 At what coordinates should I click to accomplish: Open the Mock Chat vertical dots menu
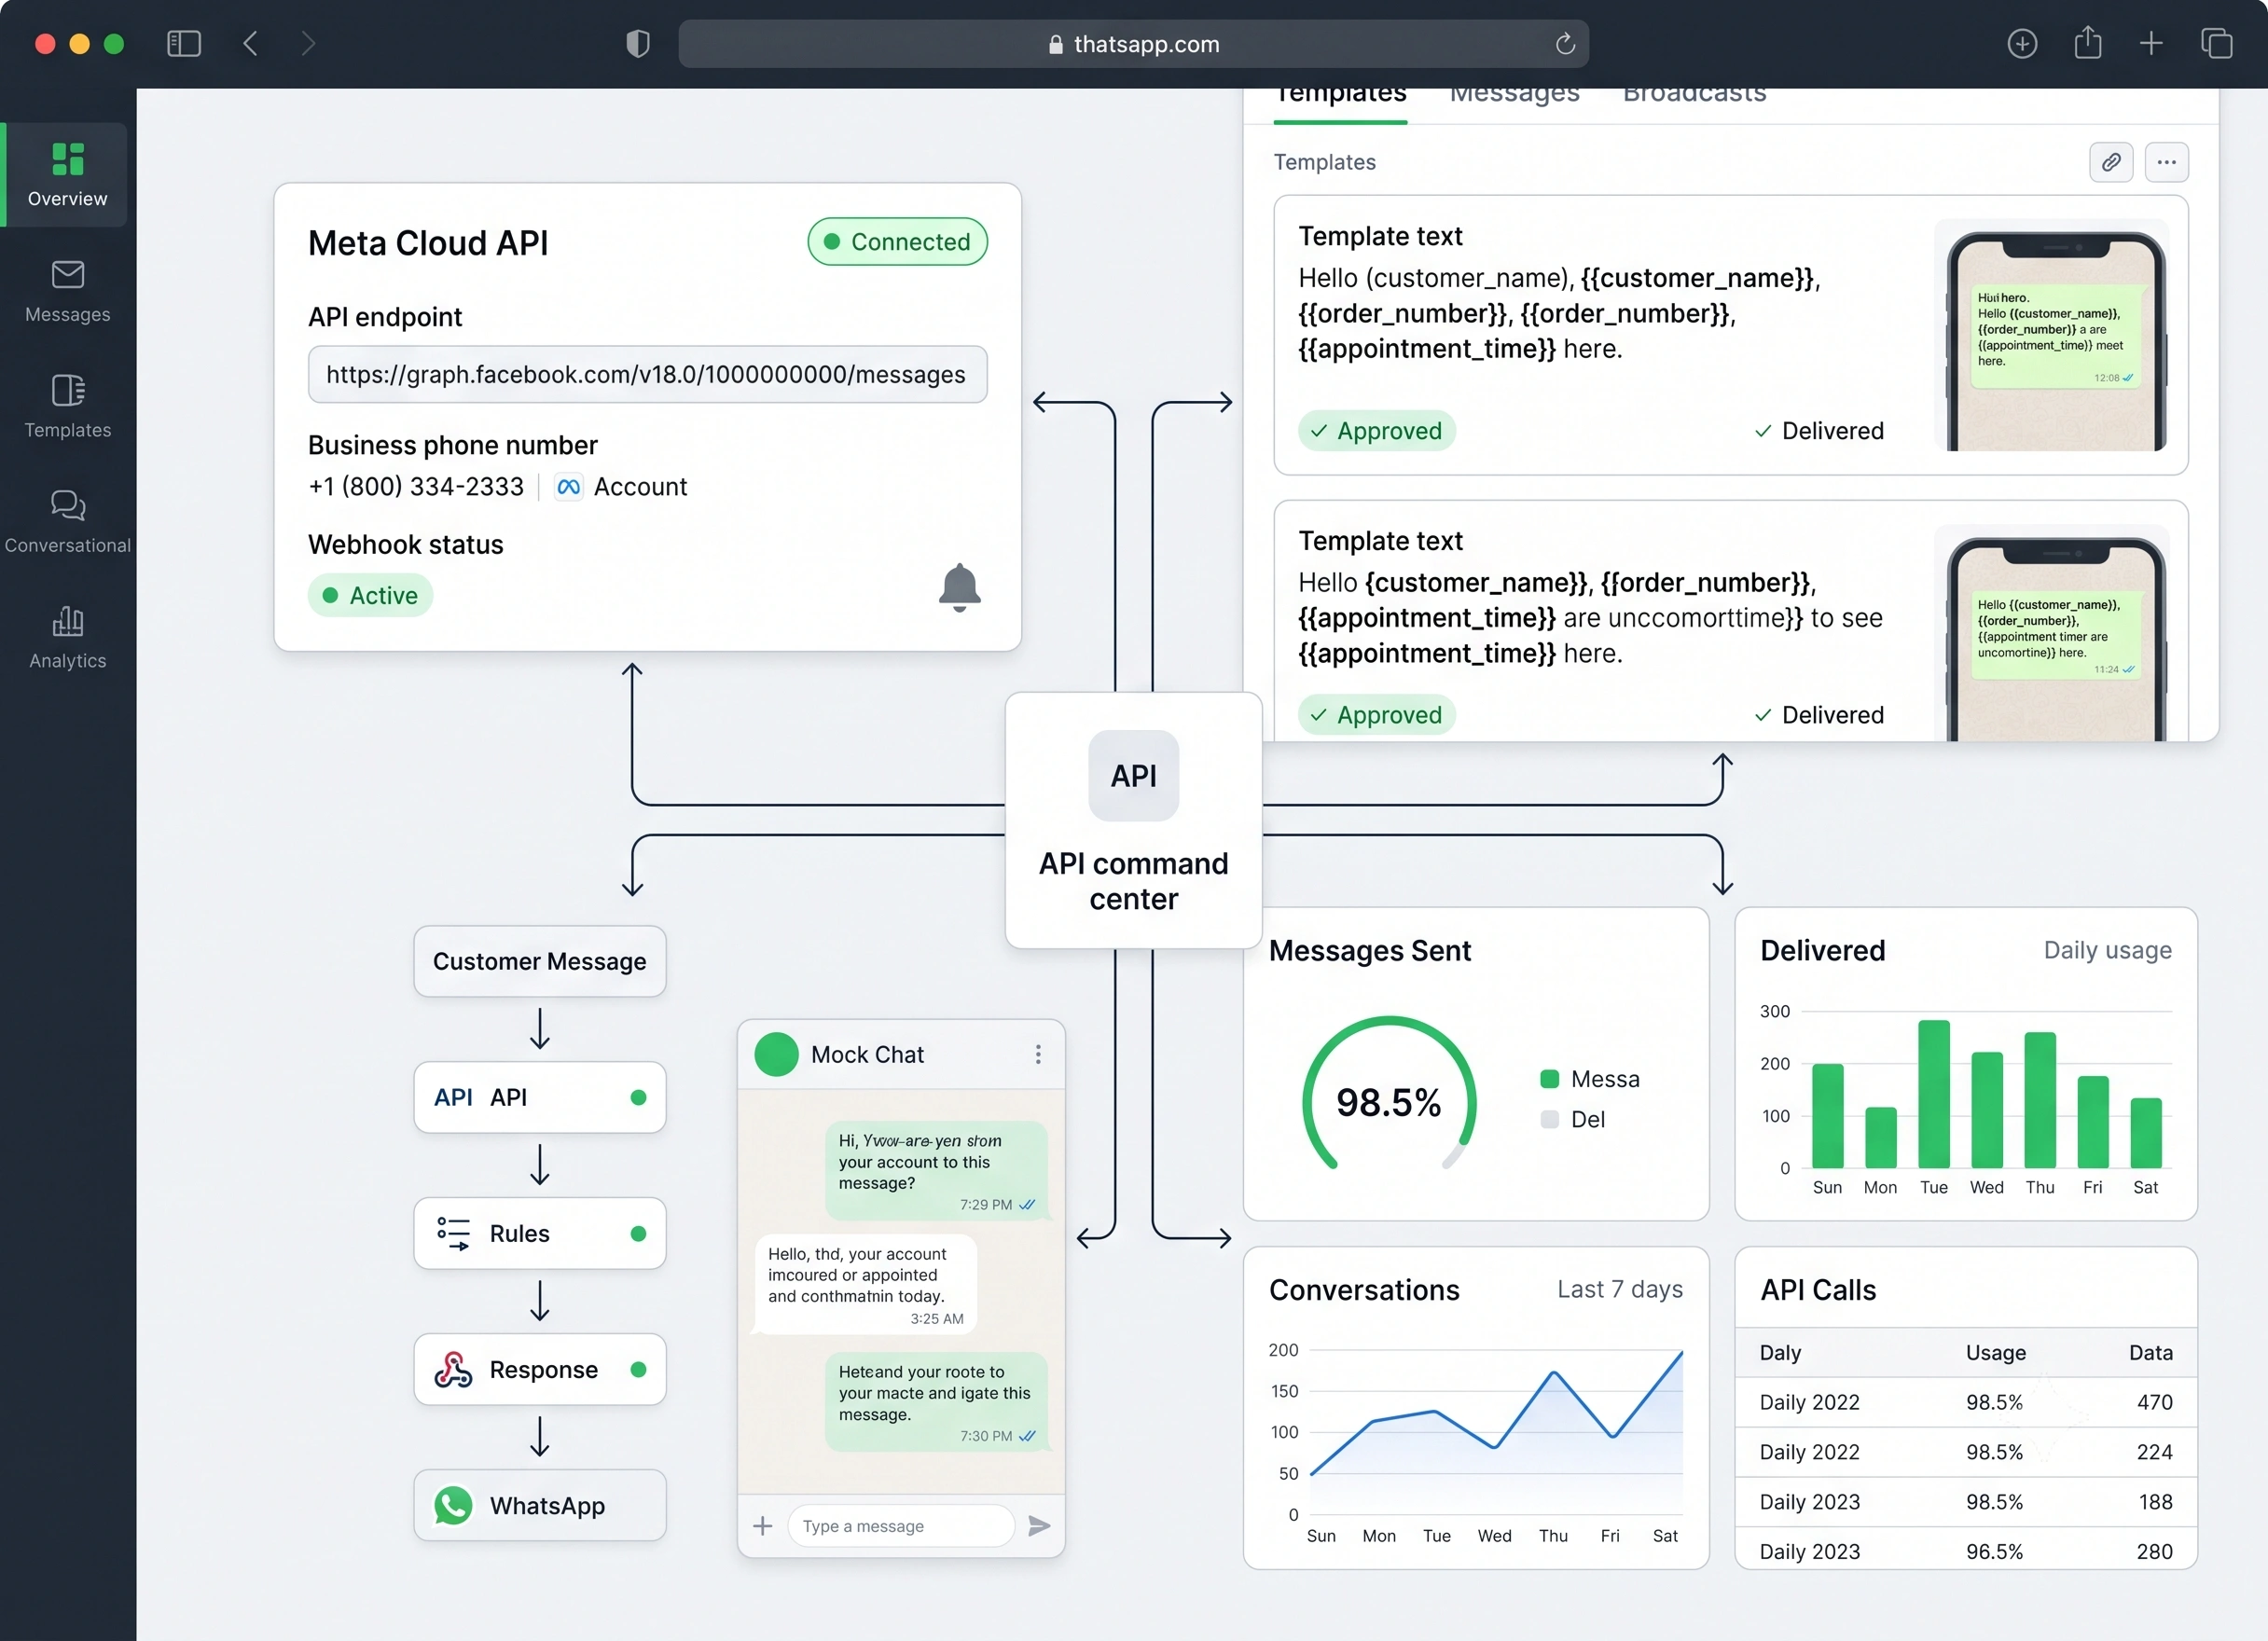tap(1038, 1054)
